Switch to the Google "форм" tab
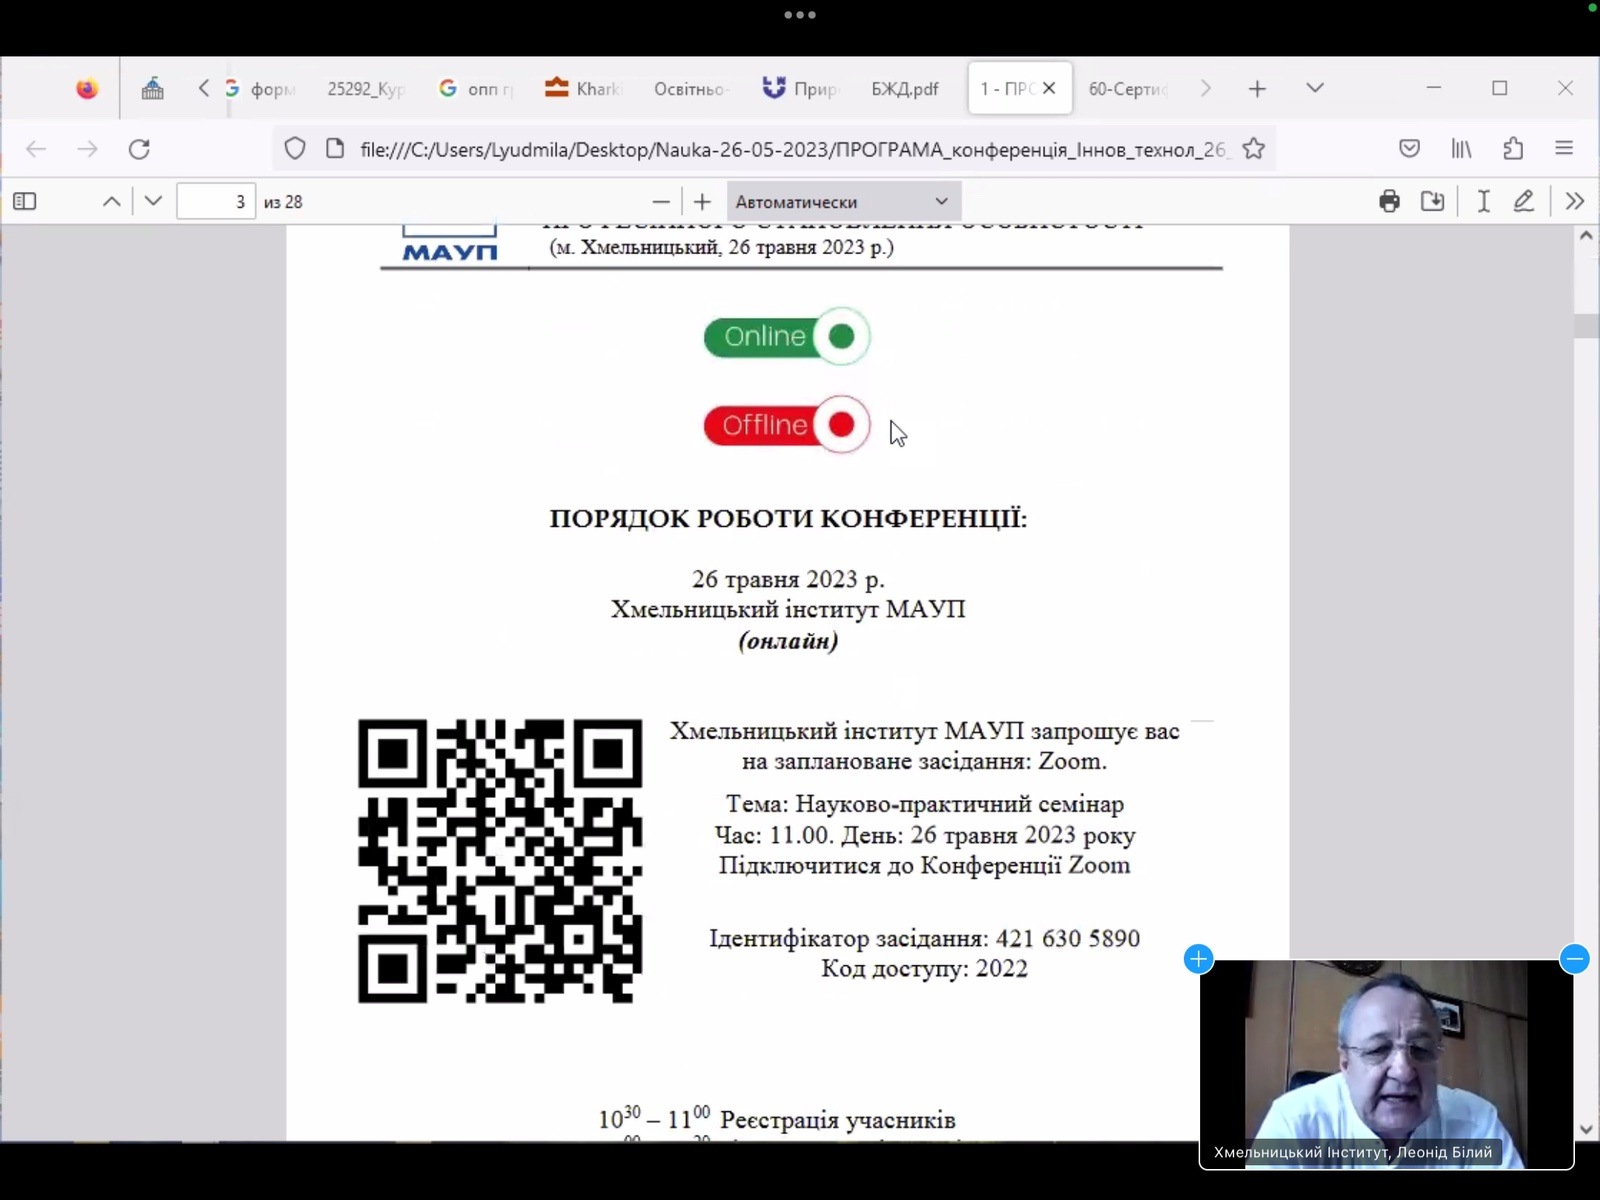Screen dimensions: 1600x1200 click(x=260, y=89)
